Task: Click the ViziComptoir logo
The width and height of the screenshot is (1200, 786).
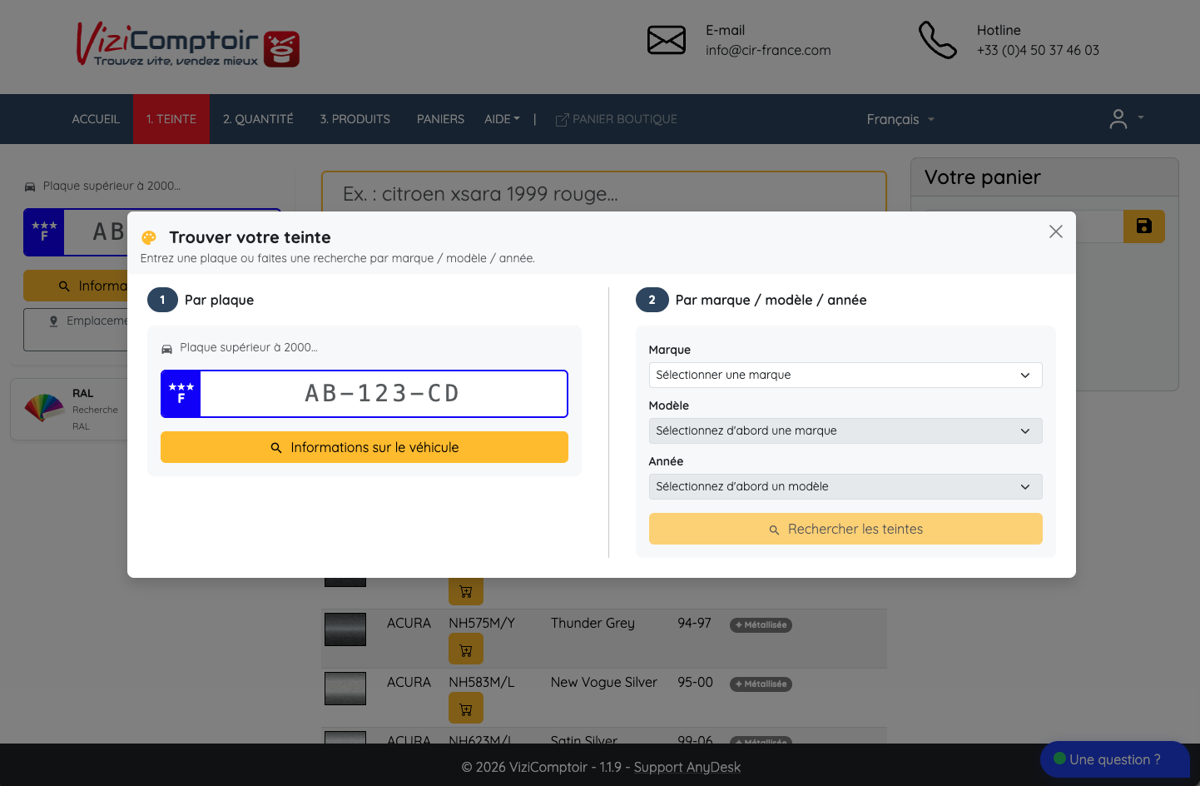Action: pos(188,46)
